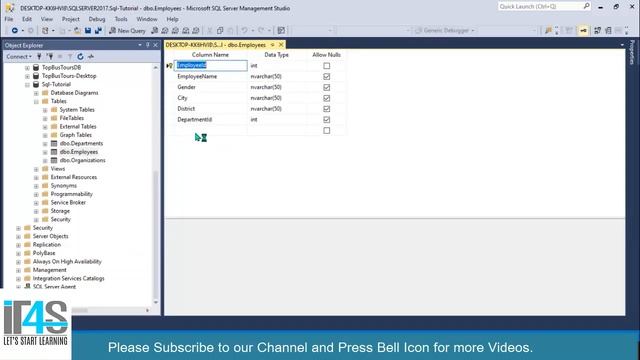Collapse the Sql-Tutorial database node
Viewport: 640px width, 360px height.
pos(27,85)
